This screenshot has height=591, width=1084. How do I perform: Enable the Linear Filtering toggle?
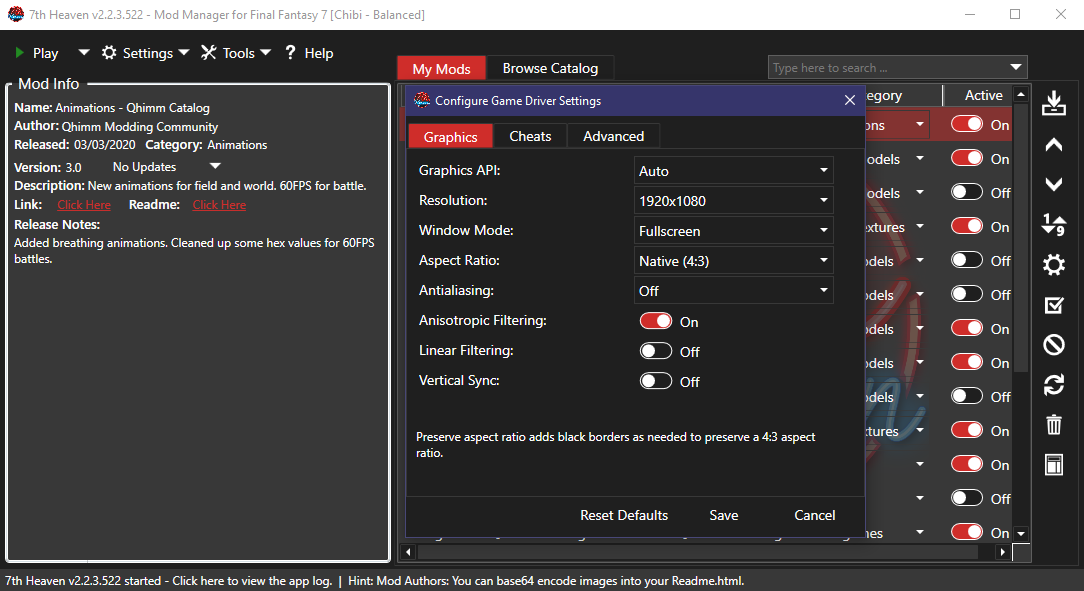click(x=655, y=351)
